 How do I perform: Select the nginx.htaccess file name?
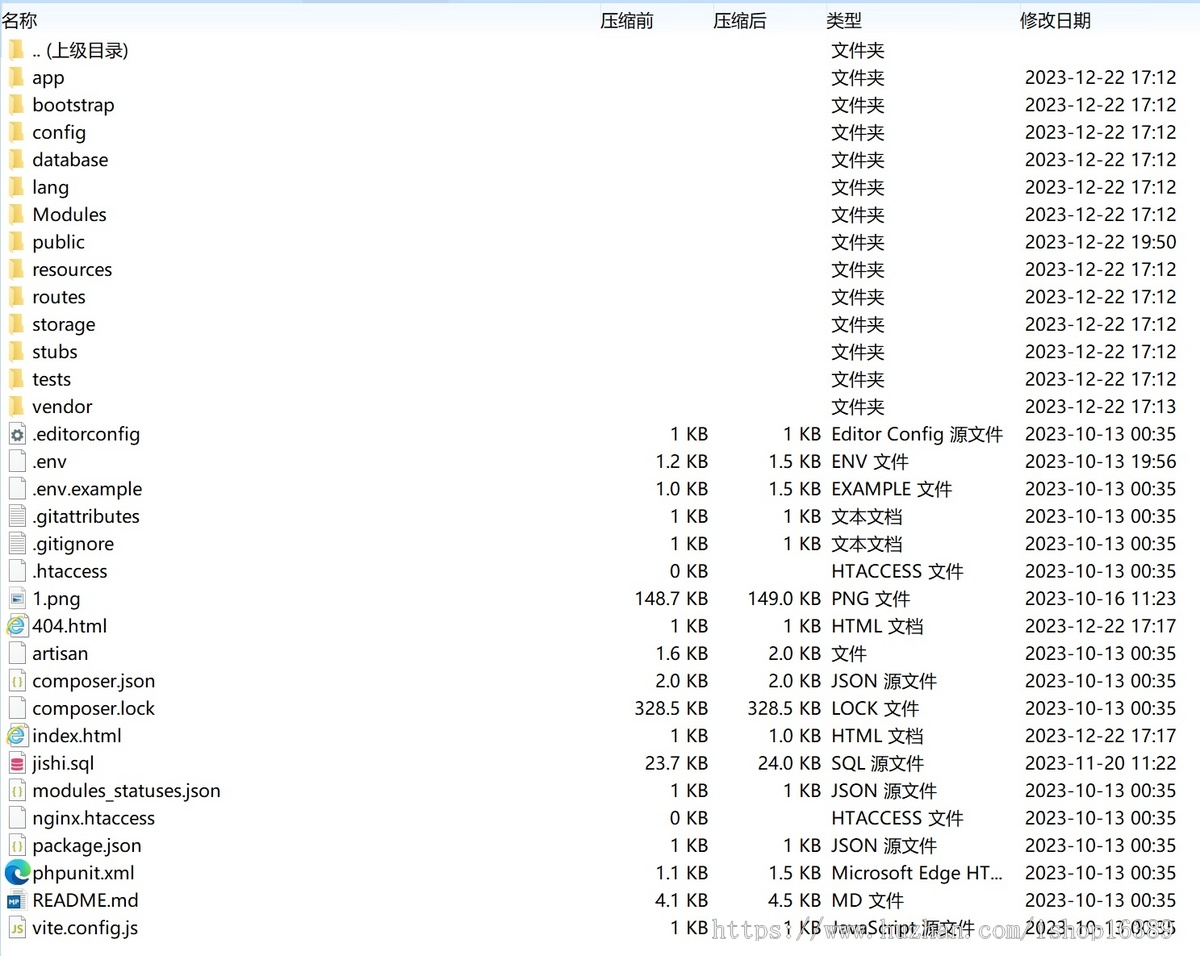coord(93,819)
